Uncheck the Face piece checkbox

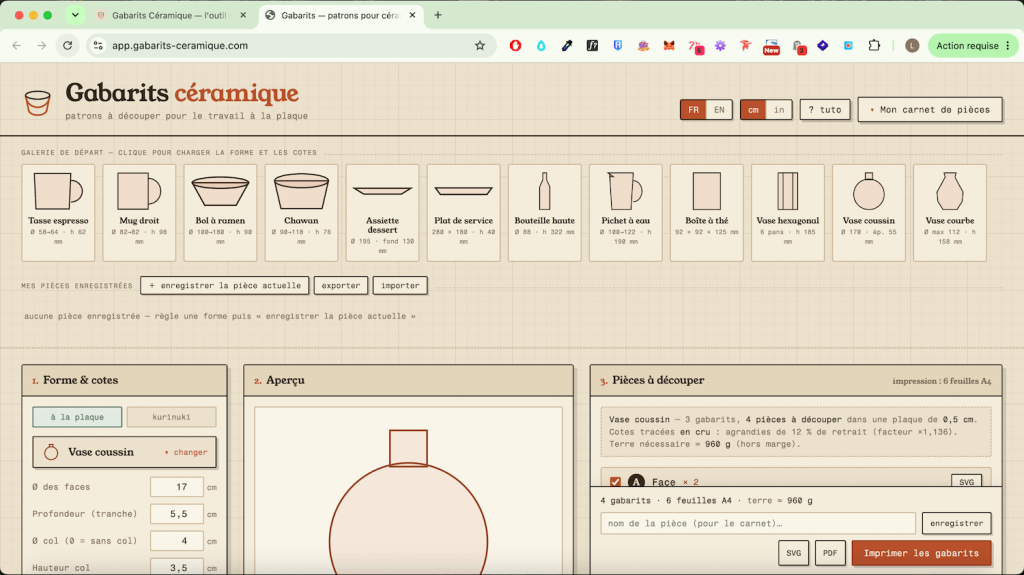click(615, 482)
